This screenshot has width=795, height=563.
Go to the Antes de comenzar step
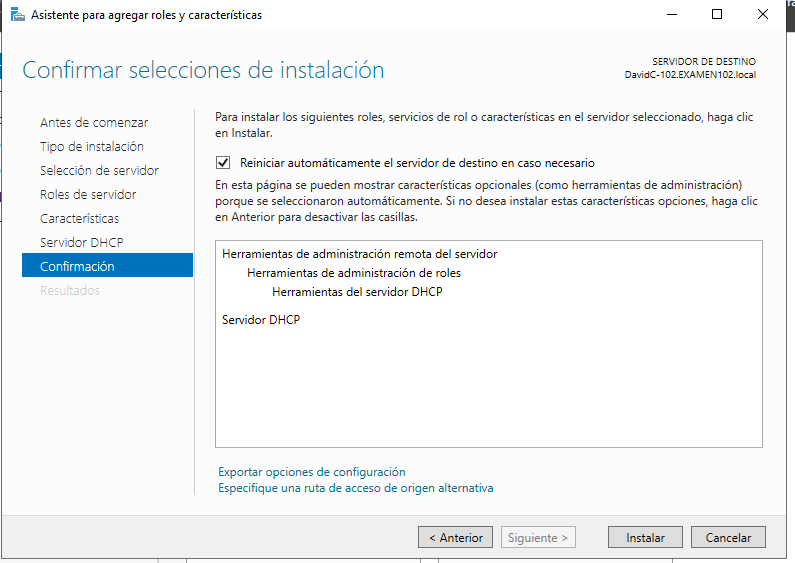point(94,122)
